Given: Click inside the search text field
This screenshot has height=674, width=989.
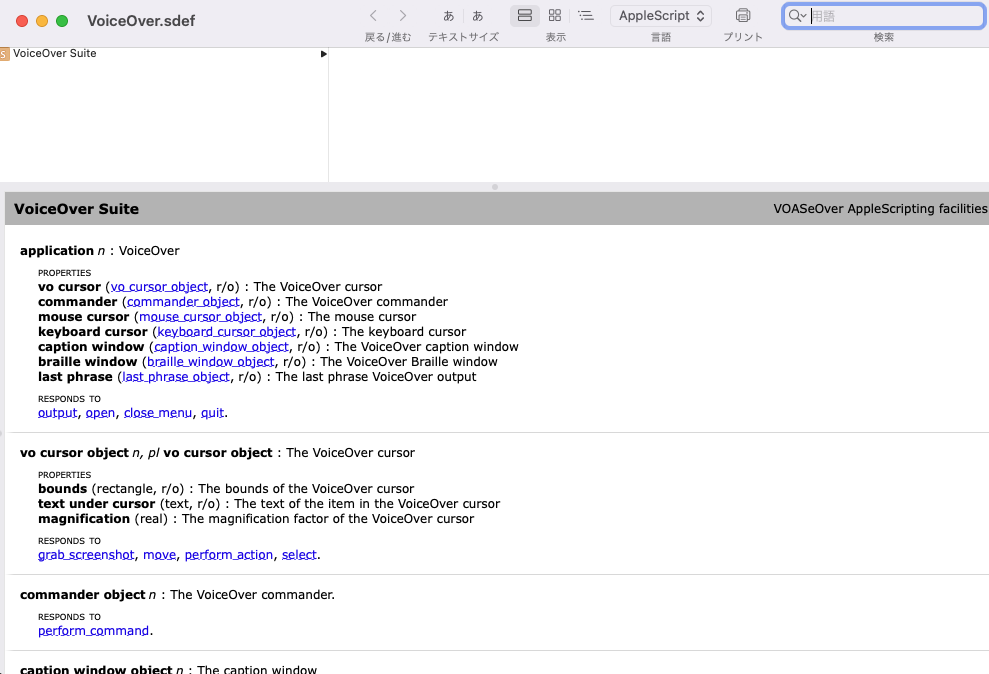Looking at the screenshot, I should (x=890, y=16).
